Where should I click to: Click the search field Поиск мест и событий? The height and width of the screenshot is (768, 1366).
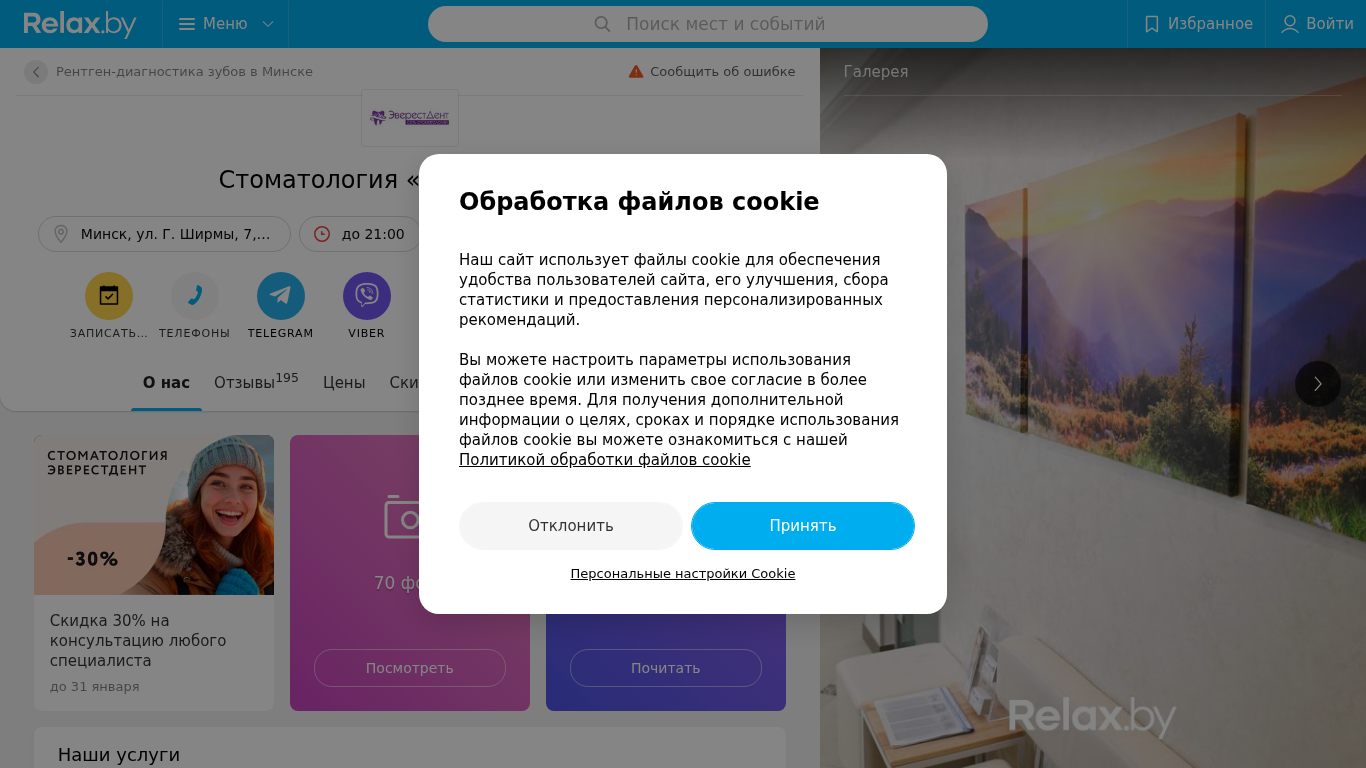point(708,24)
